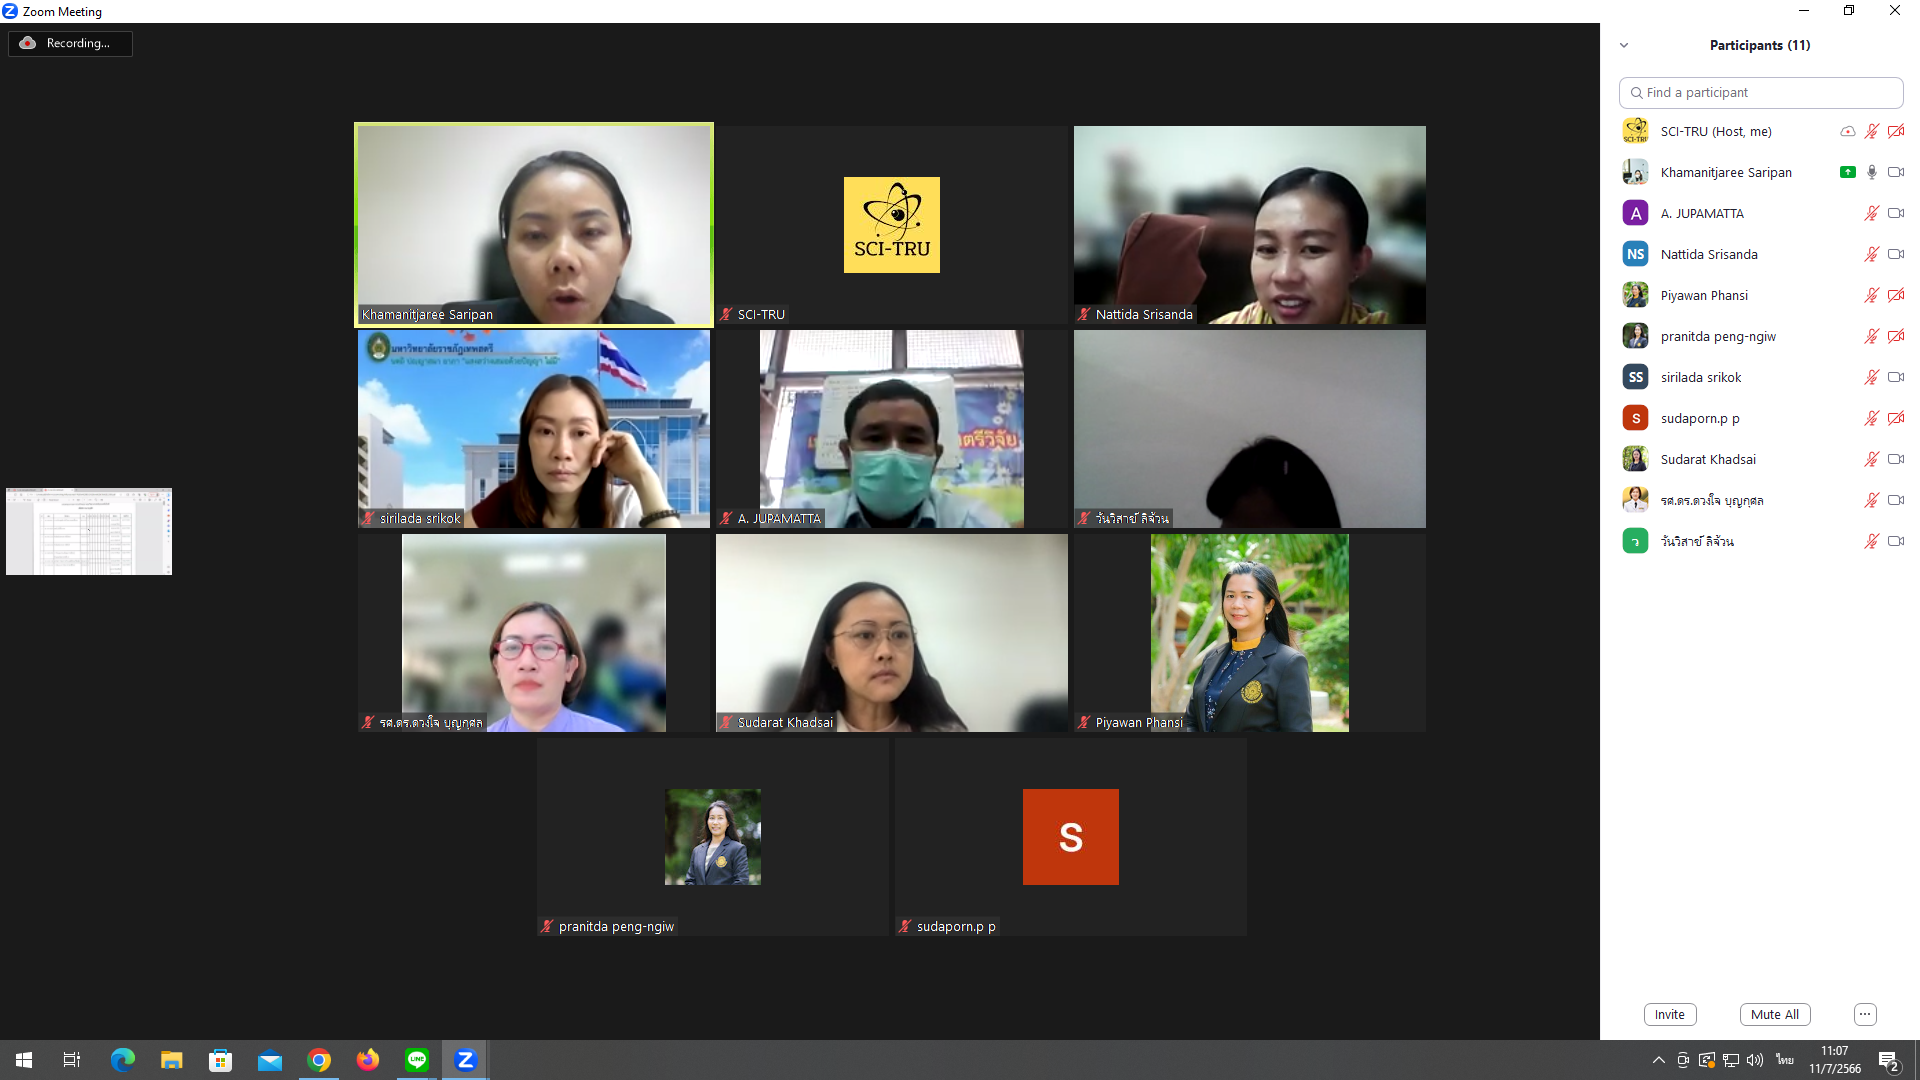The height and width of the screenshot is (1080, 1920).
Task: Toggle Nattida Srisanda's muted microphone
Action: click(x=1871, y=254)
